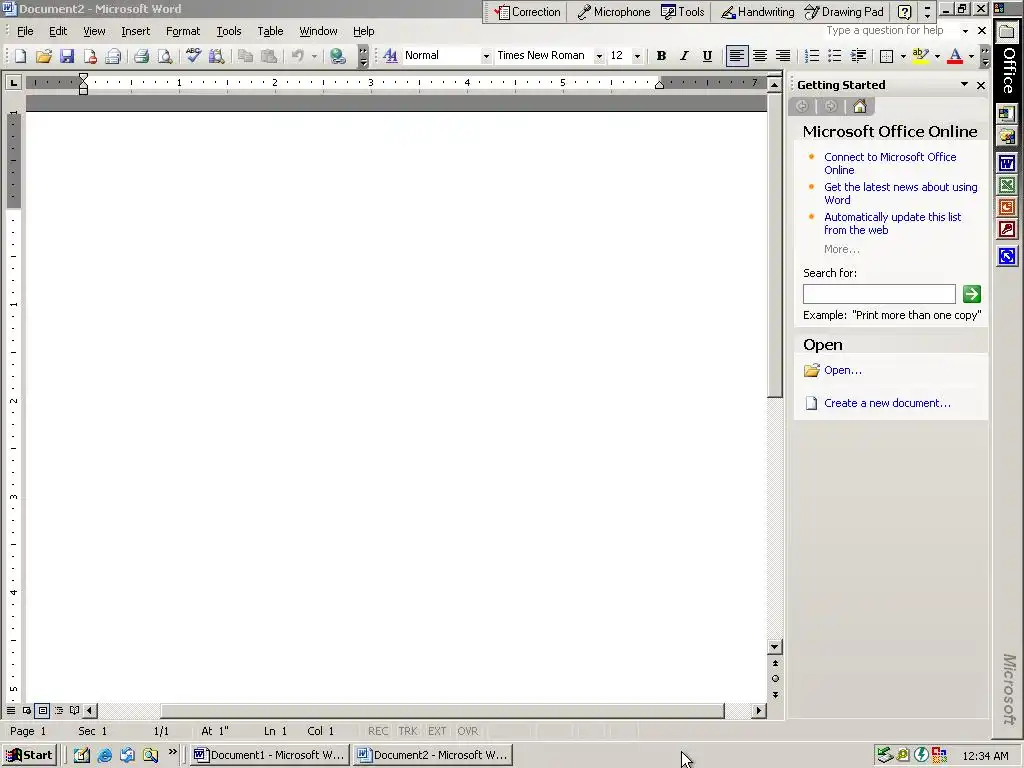The width and height of the screenshot is (1024, 768).
Task: Toggle the REC macro recording indicator
Action: [377, 731]
